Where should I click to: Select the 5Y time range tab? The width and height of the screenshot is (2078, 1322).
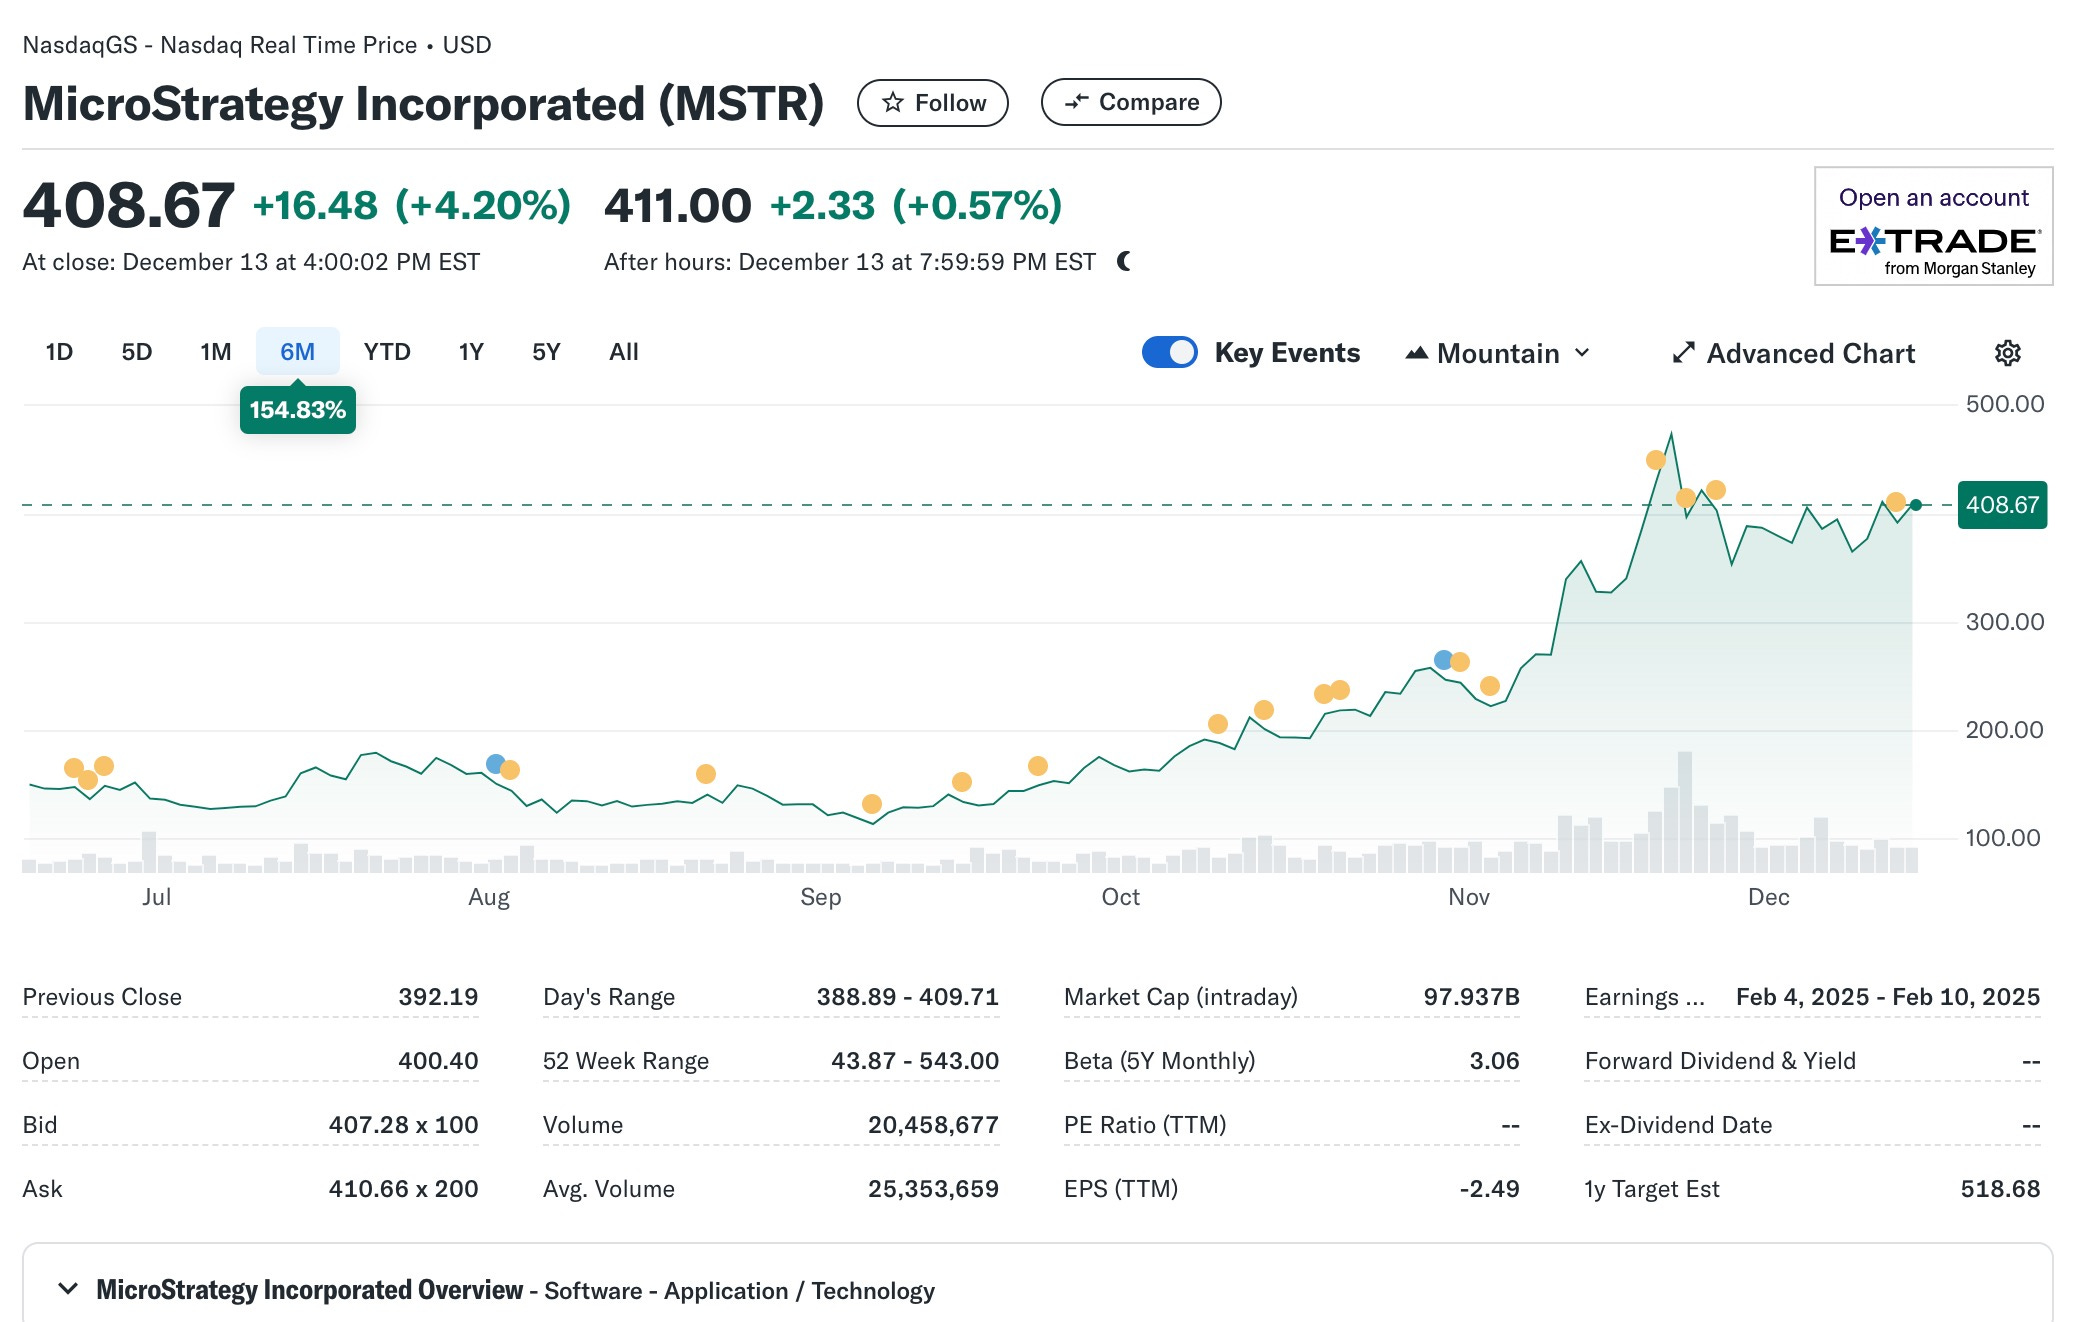coord(546,352)
